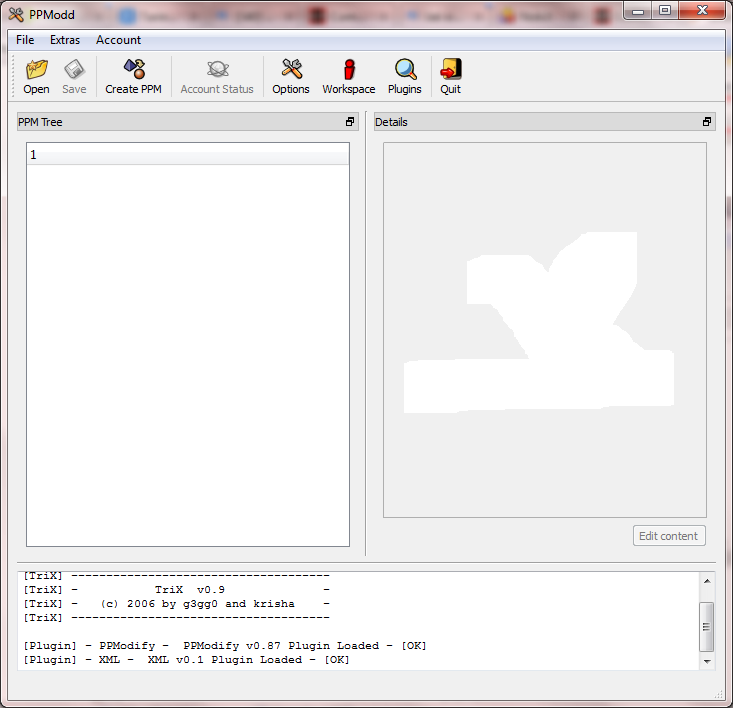Click the PPM Tree panel title bar
The image size is (733, 708).
187,122
